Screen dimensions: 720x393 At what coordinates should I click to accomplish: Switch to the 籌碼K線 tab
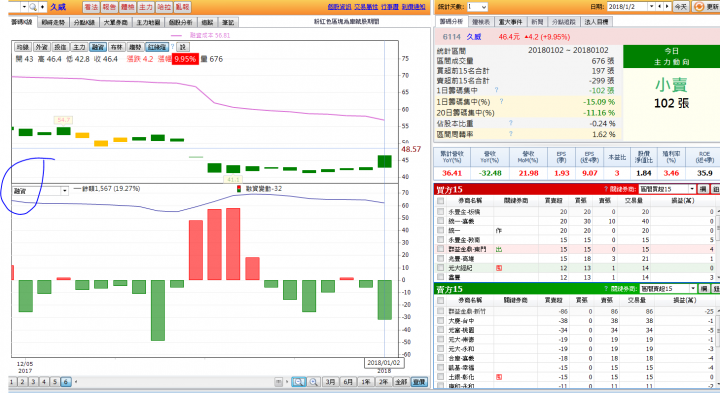(22, 22)
